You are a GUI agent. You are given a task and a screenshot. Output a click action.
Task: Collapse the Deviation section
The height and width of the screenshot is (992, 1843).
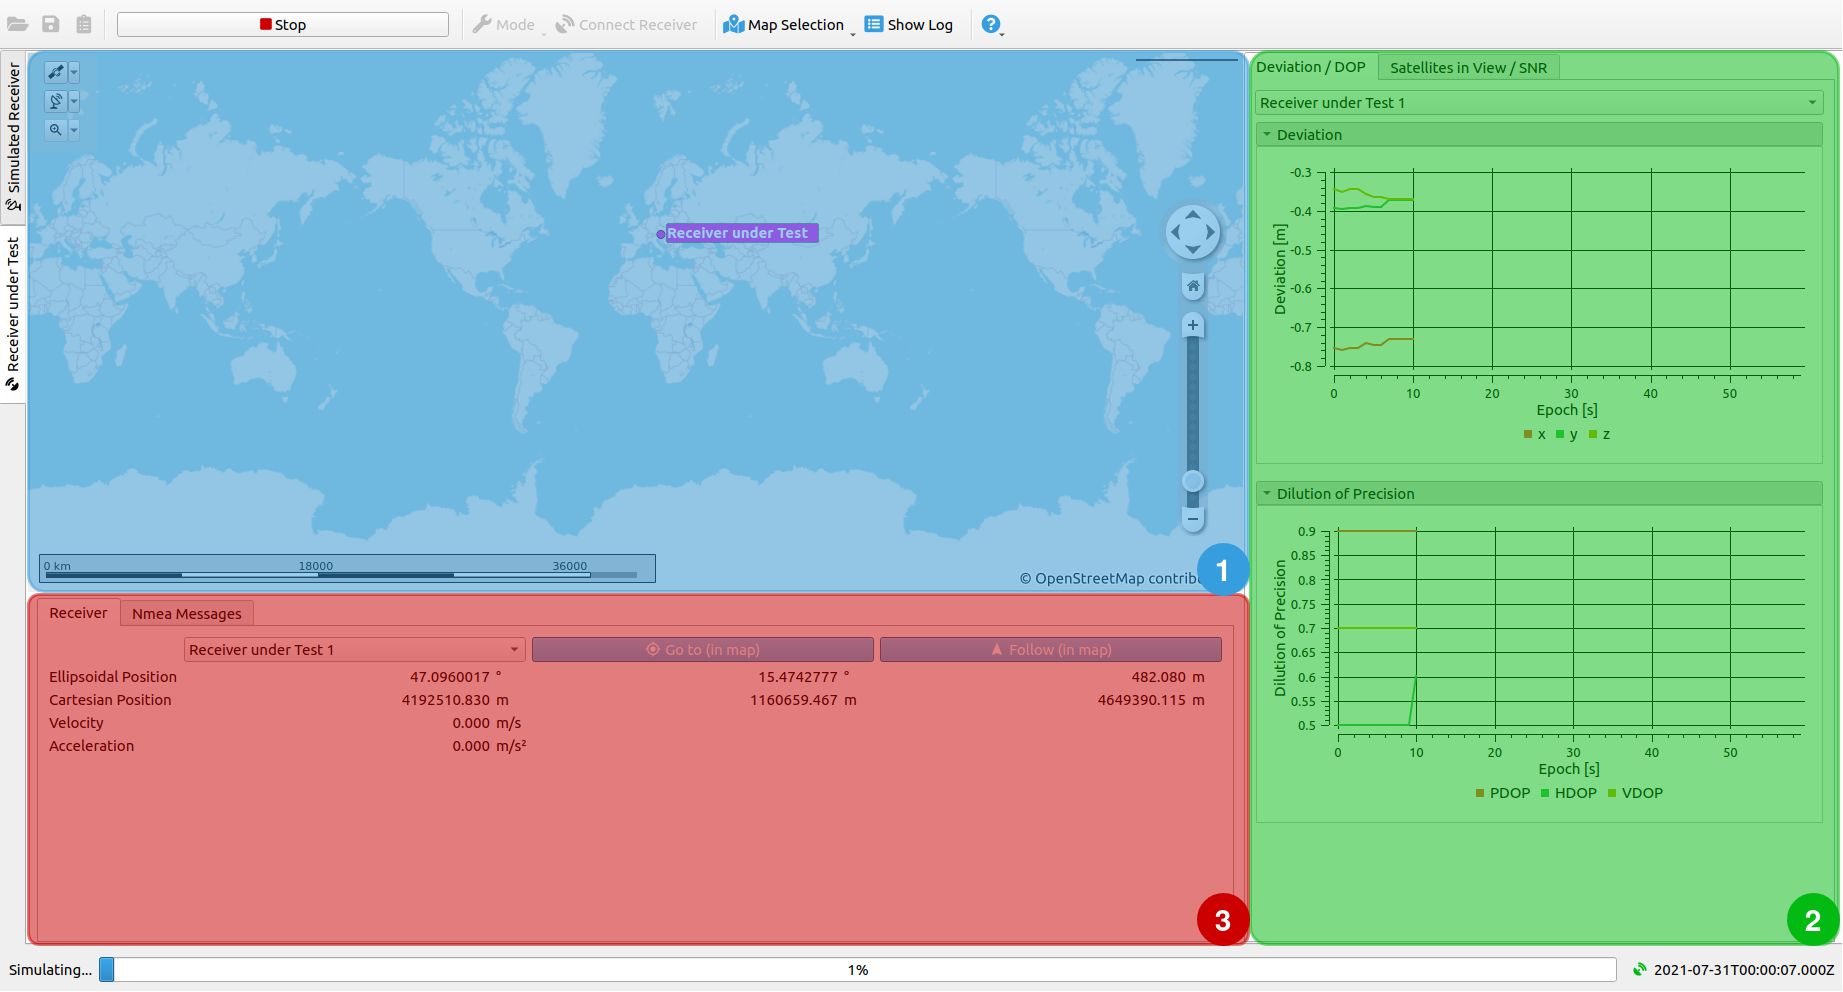(x=1267, y=134)
